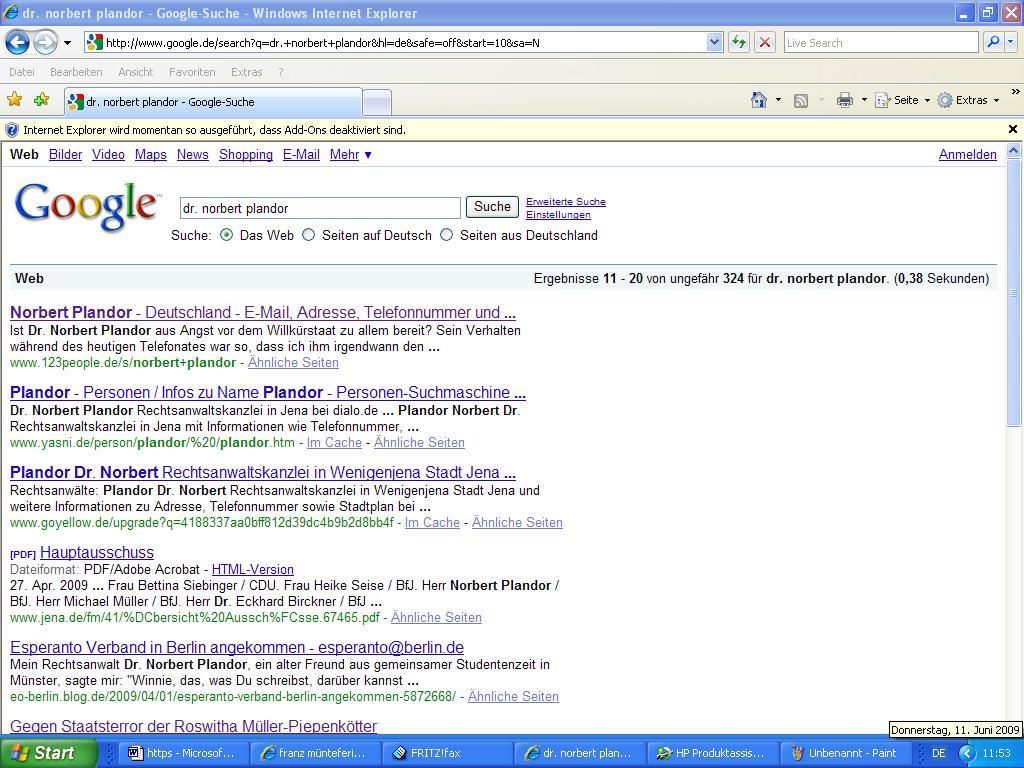Click the Anmelden sign-in link
1024x768 pixels.
(968, 155)
